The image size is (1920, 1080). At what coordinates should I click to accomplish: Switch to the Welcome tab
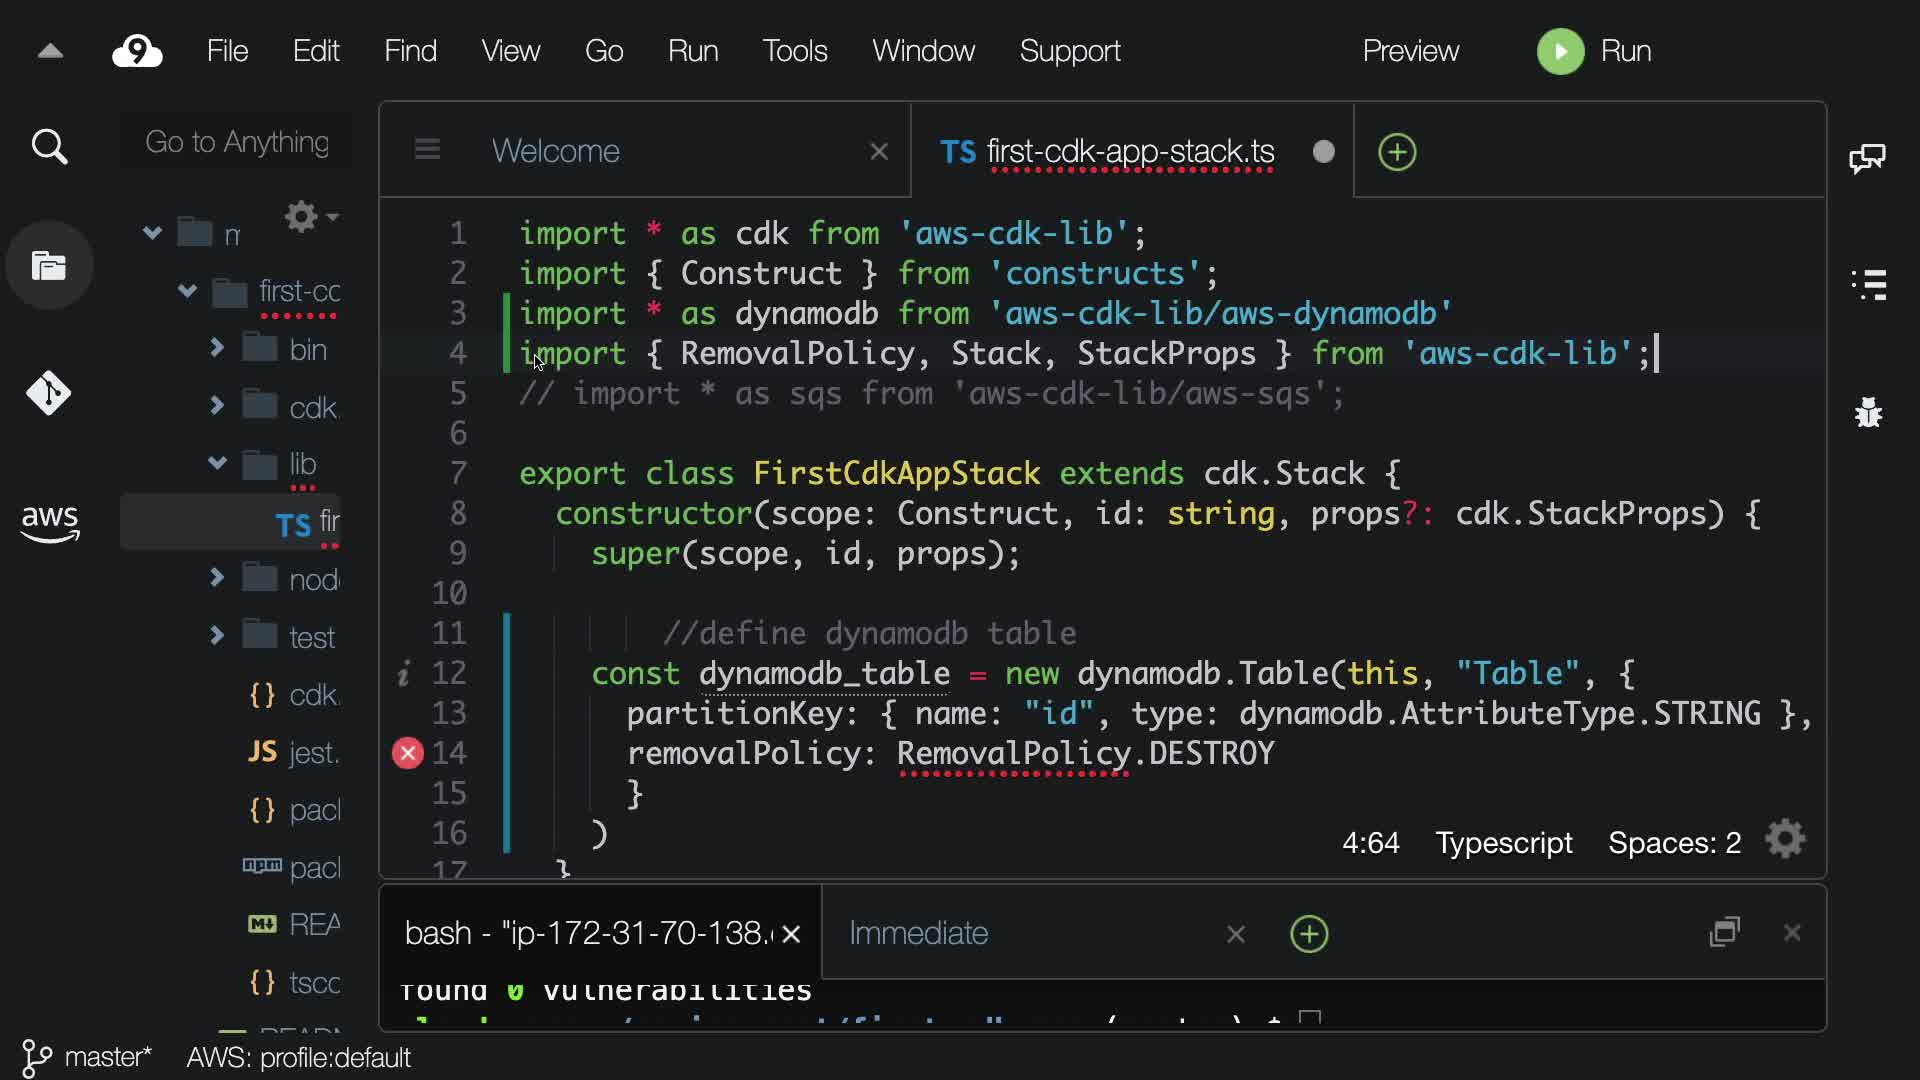(556, 151)
